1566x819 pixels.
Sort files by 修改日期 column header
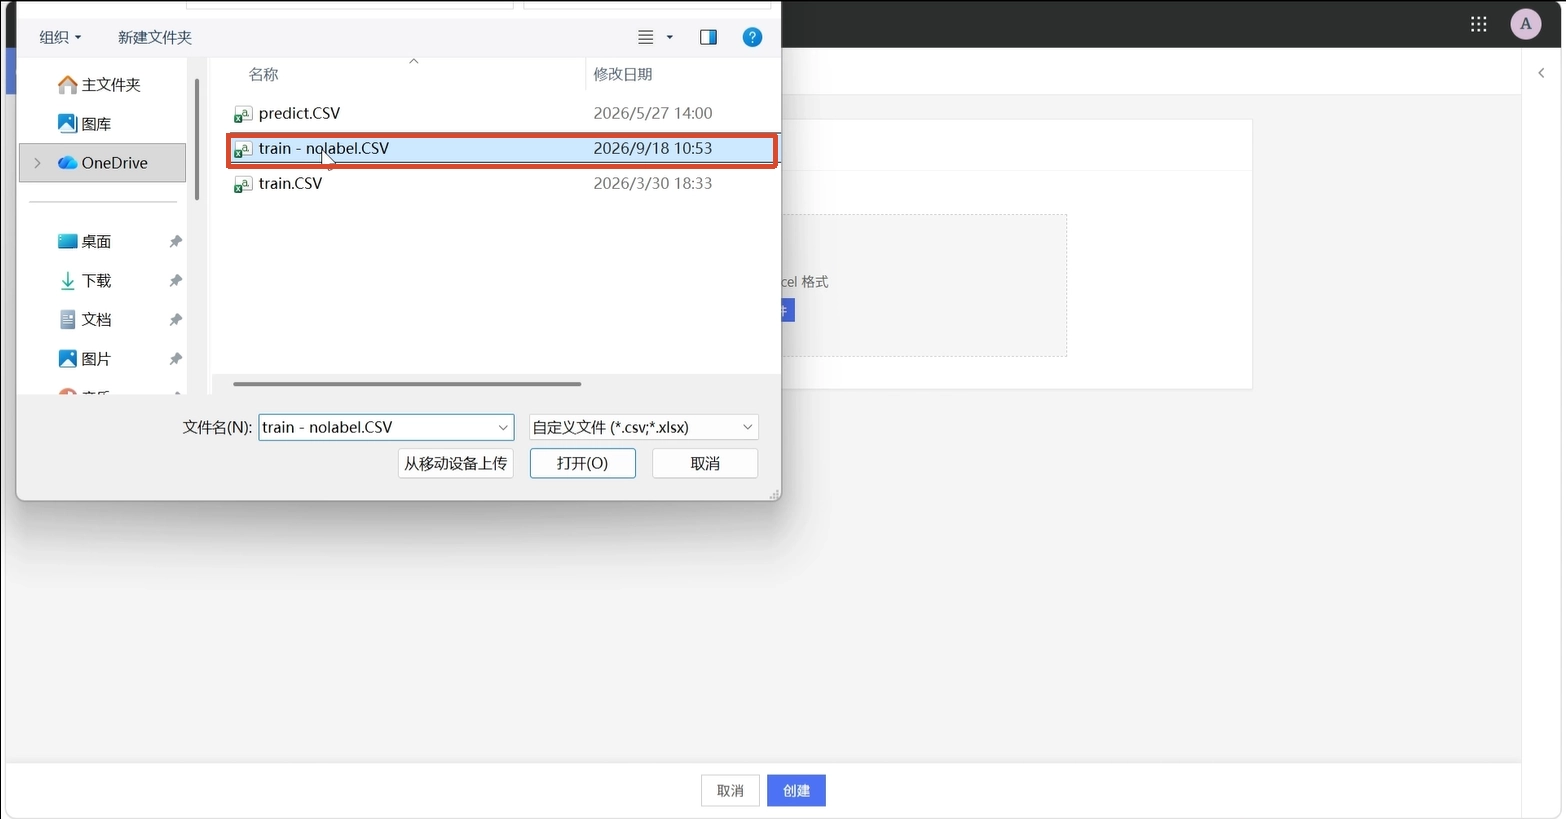pos(622,74)
